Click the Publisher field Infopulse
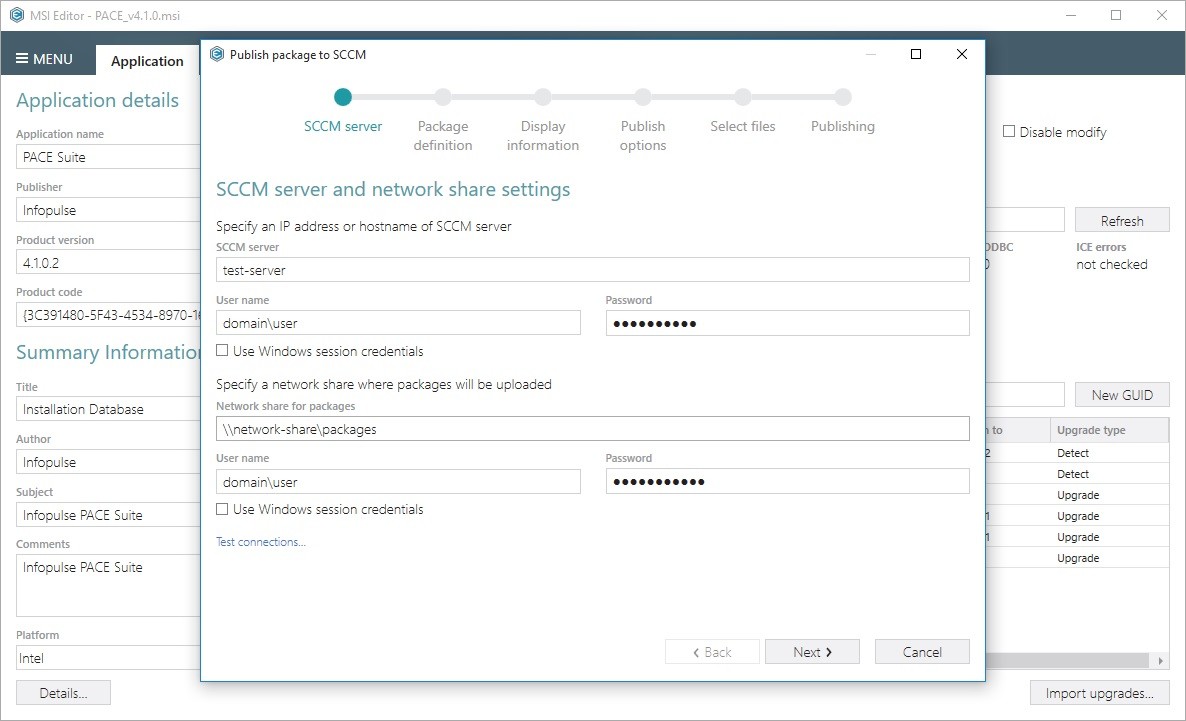This screenshot has height=721, width=1186. 108,210
